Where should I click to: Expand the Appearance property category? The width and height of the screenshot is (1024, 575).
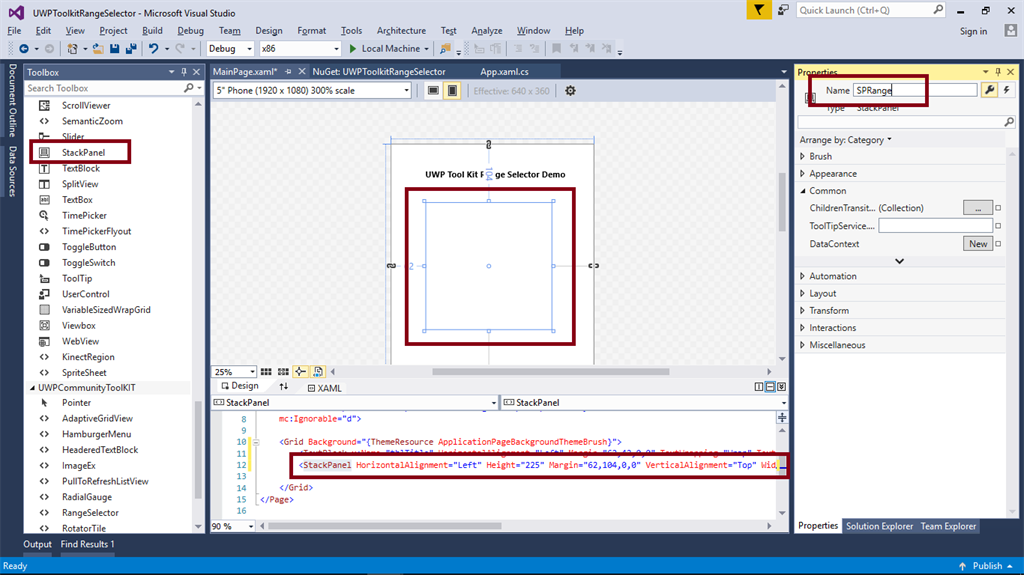(x=803, y=173)
